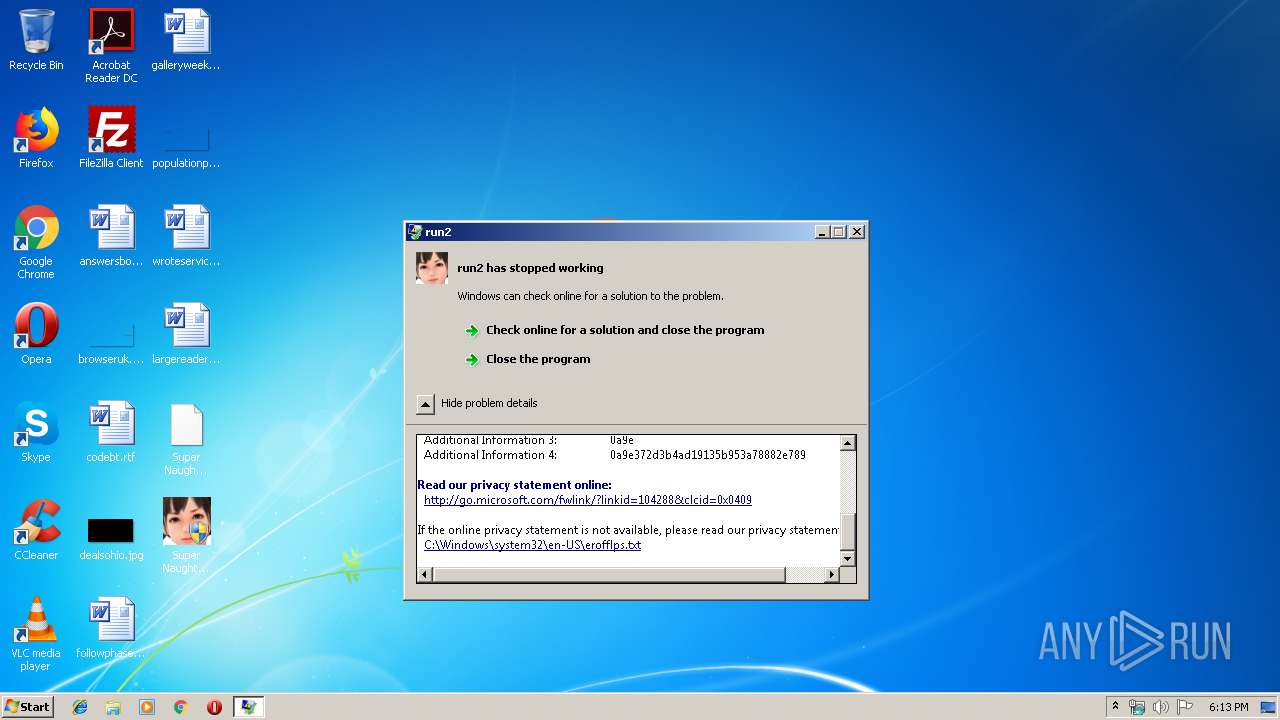
Task: Click the details vertical scrollbar up arrow
Action: tap(848, 443)
